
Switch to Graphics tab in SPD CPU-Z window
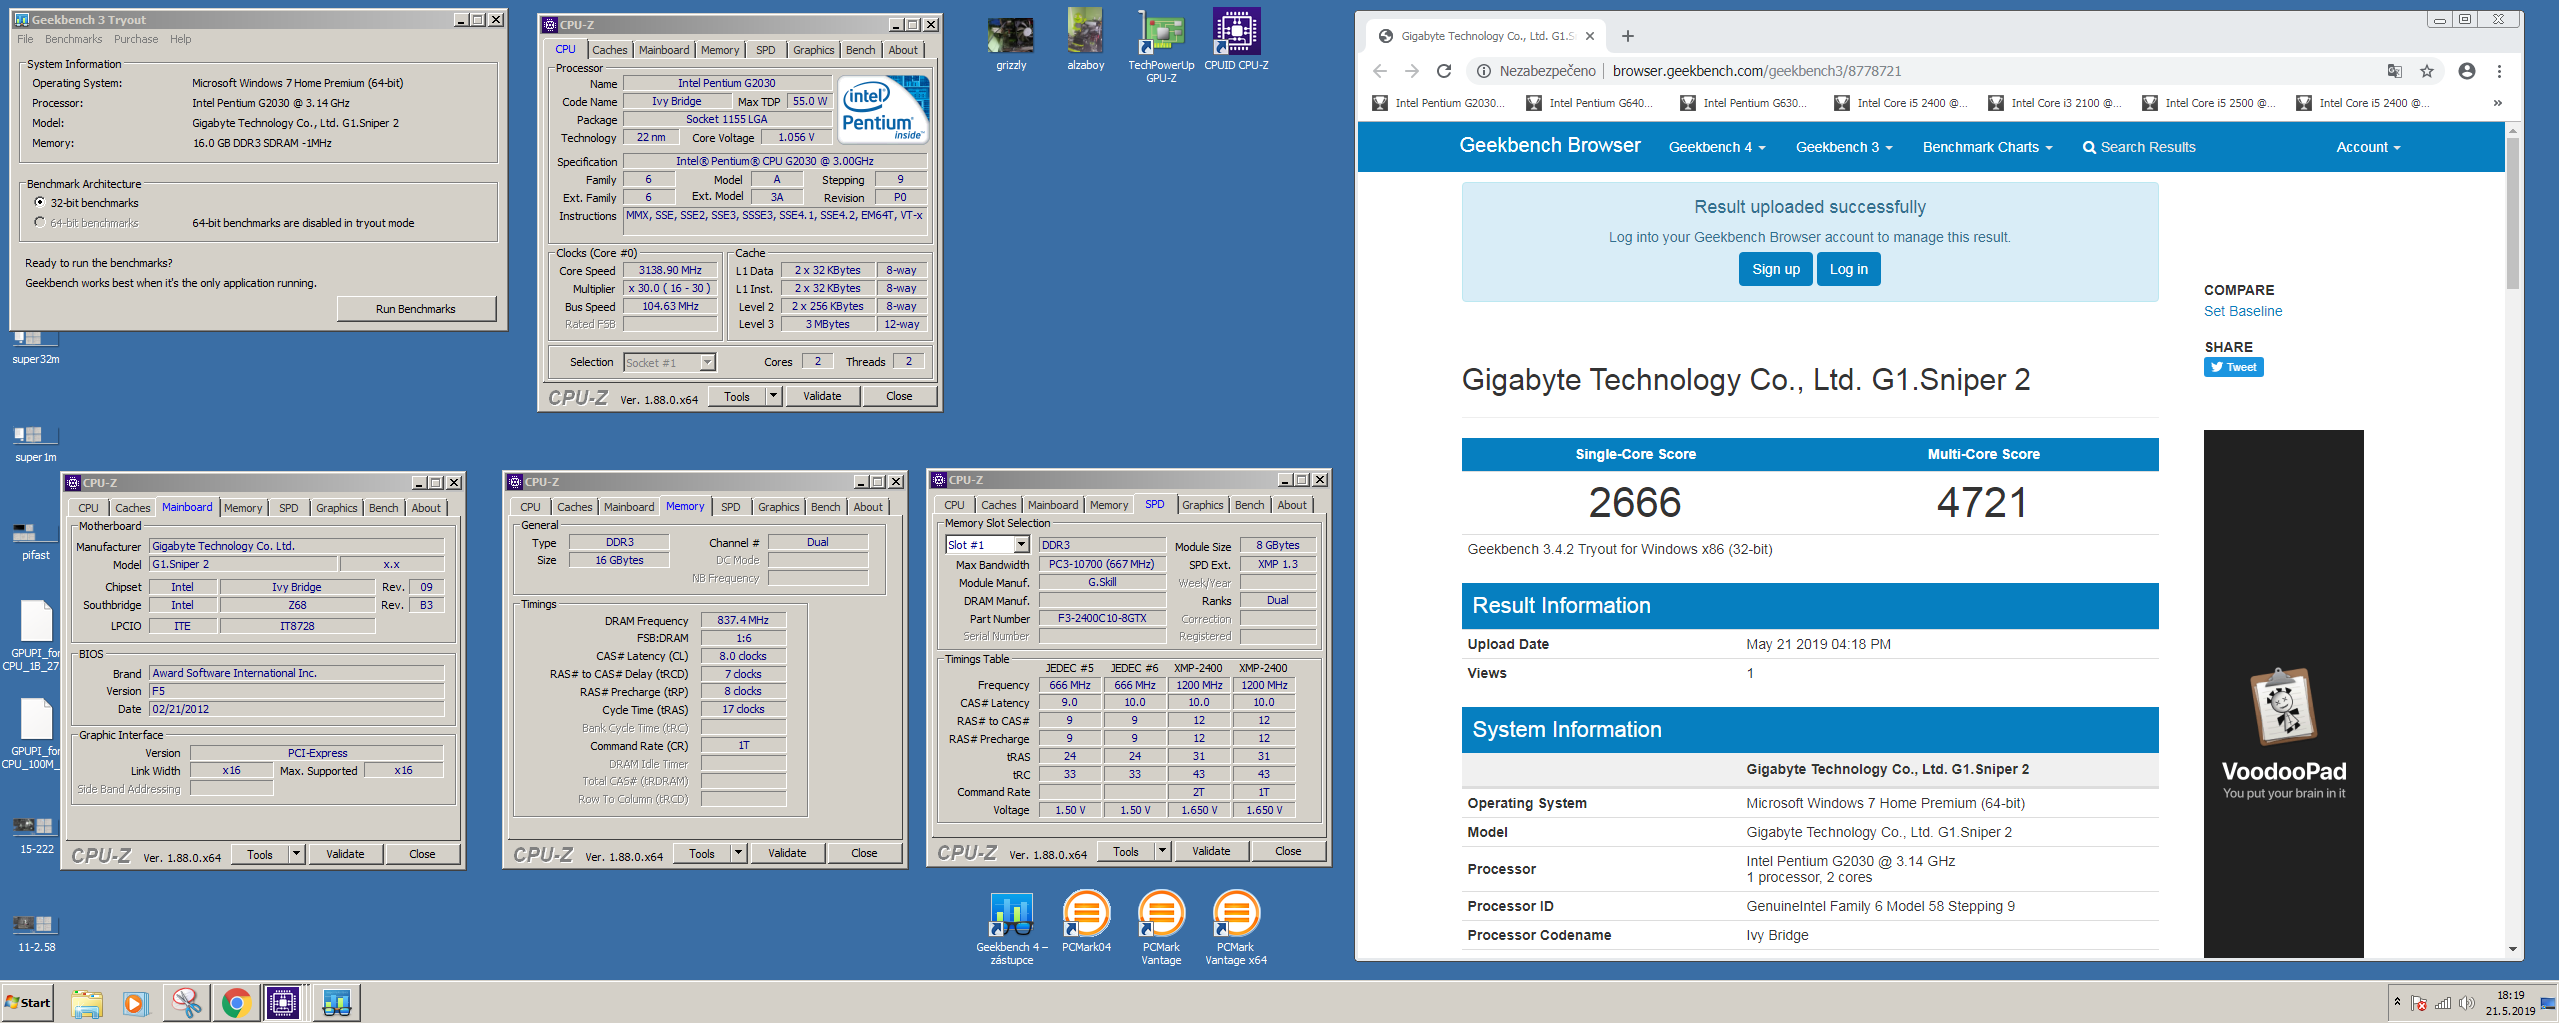[1202, 505]
